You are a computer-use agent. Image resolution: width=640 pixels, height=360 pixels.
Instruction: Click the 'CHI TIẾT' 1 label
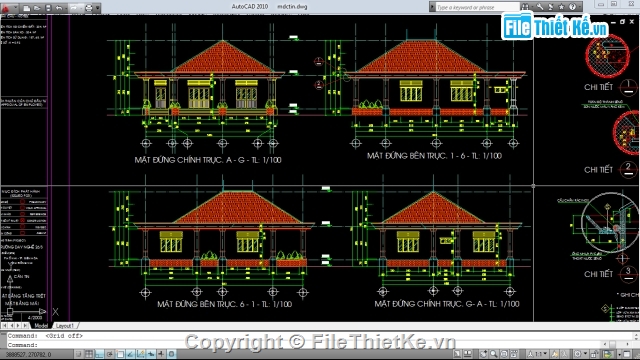tap(598, 87)
